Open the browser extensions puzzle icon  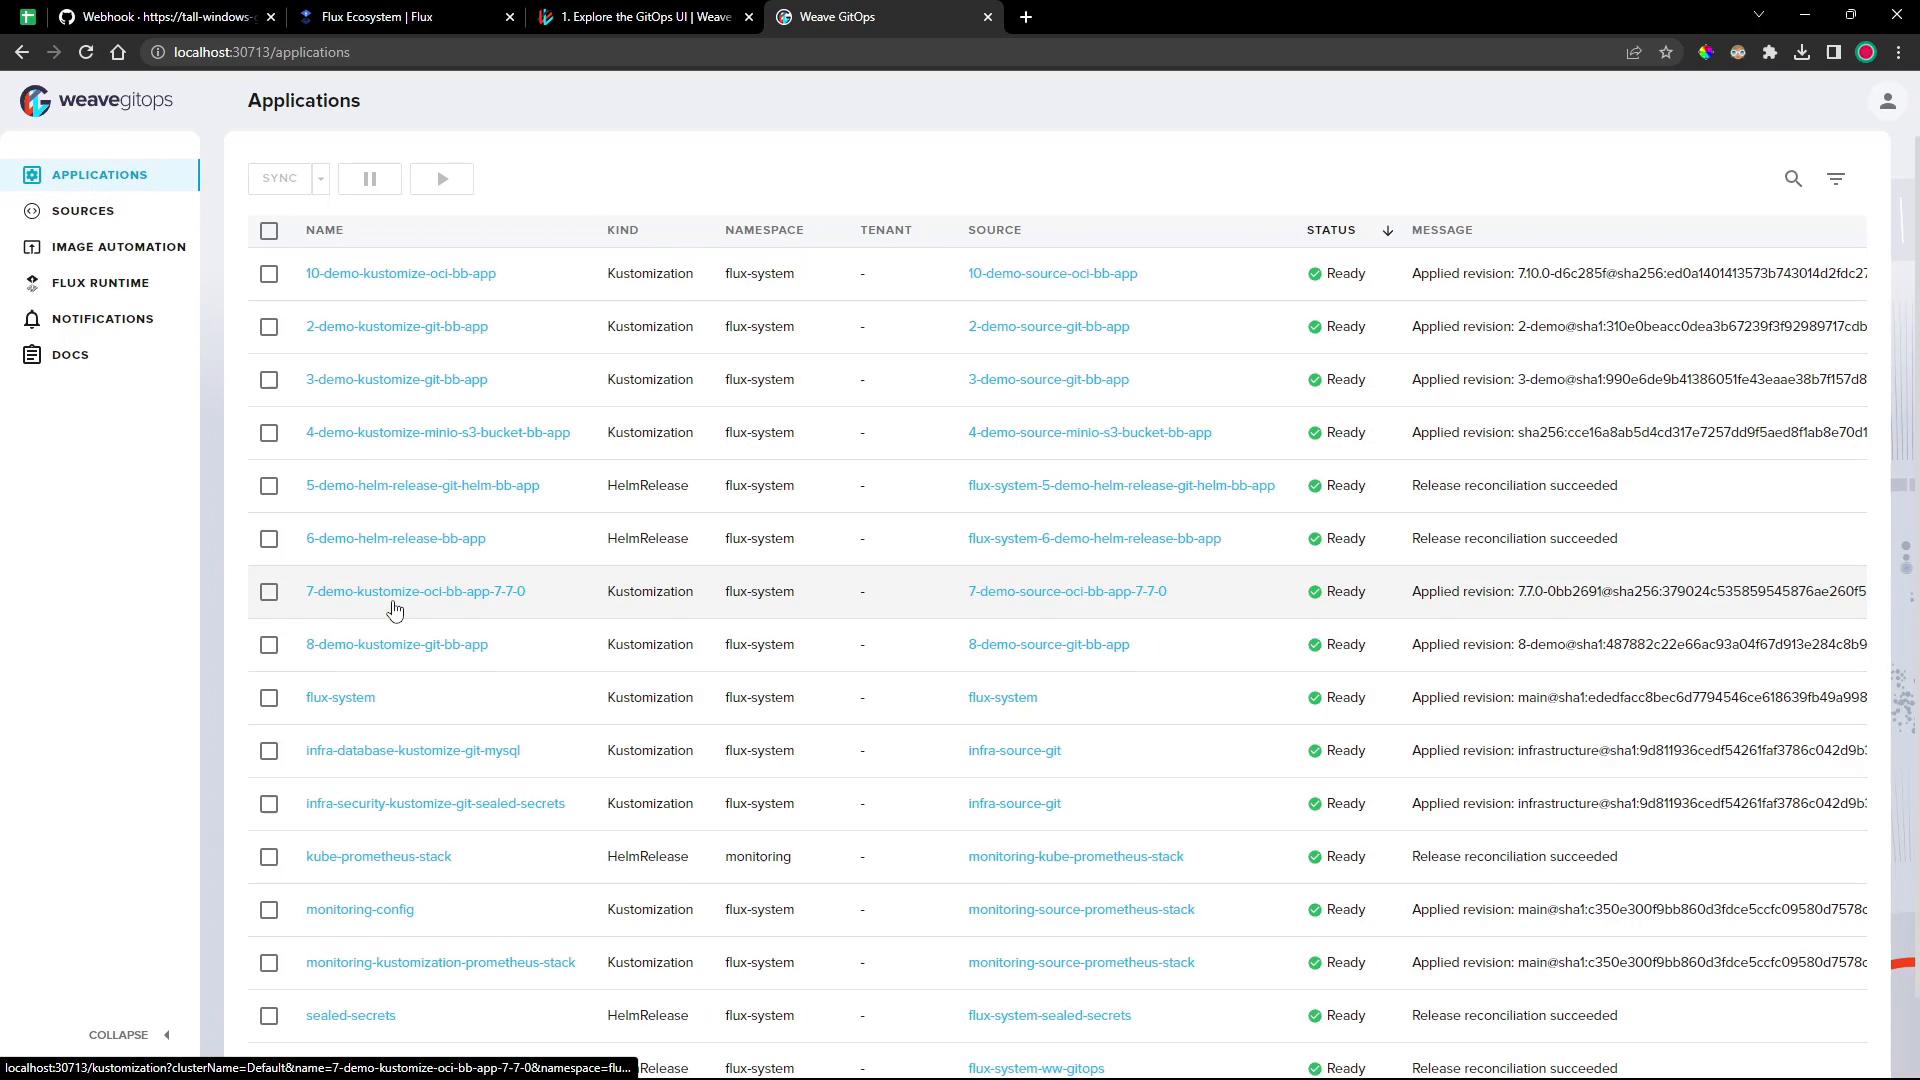coord(1770,52)
